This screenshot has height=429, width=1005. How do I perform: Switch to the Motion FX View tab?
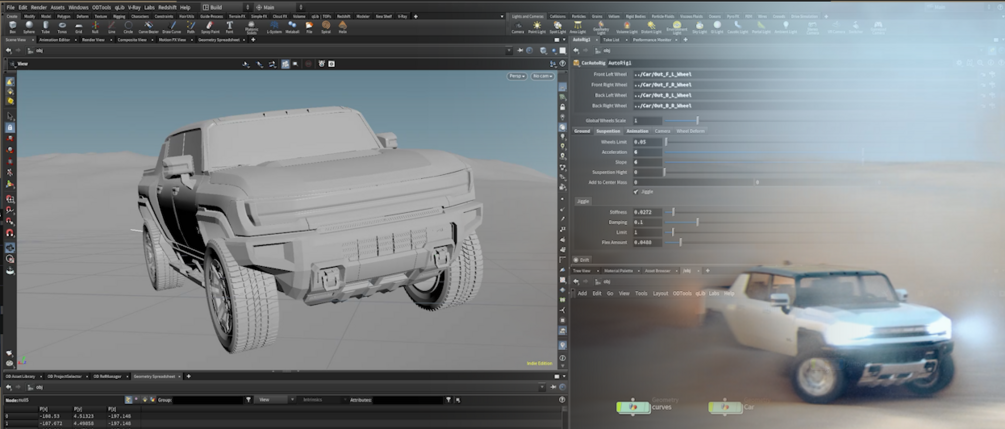(172, 40)
